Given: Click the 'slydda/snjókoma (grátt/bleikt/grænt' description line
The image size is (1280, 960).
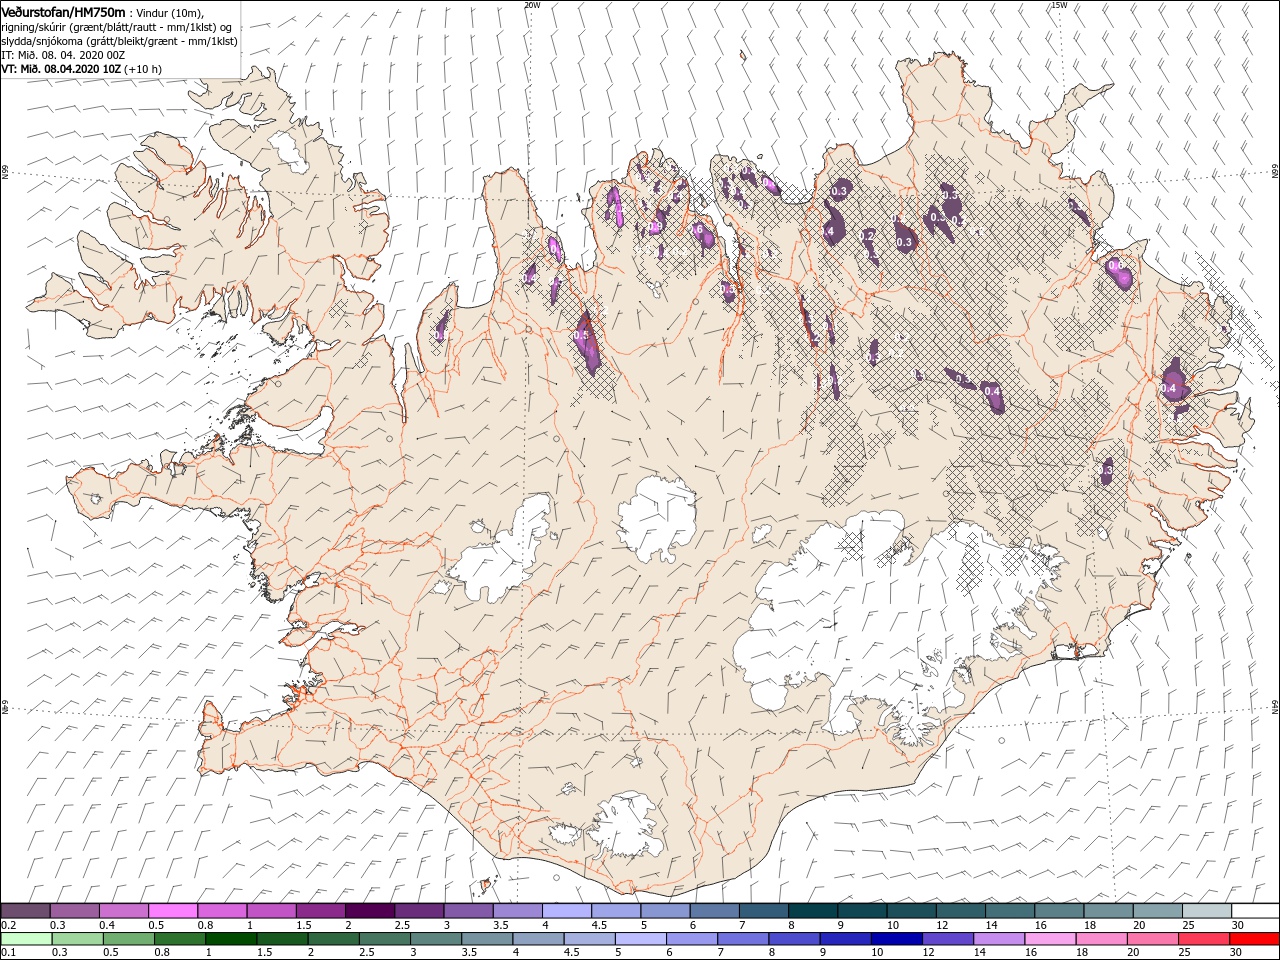Looking at the screenshot, I should (x=119, y=41).
